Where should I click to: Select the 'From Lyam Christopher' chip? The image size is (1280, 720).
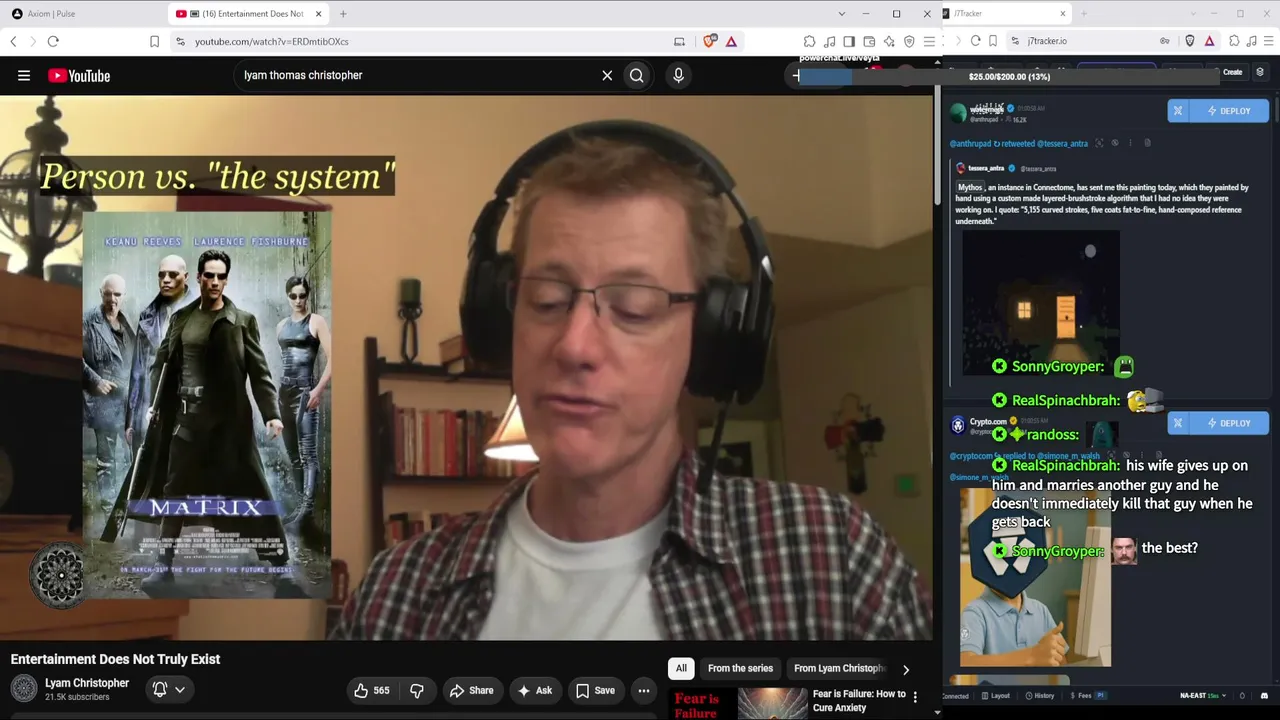coord(839,668)
